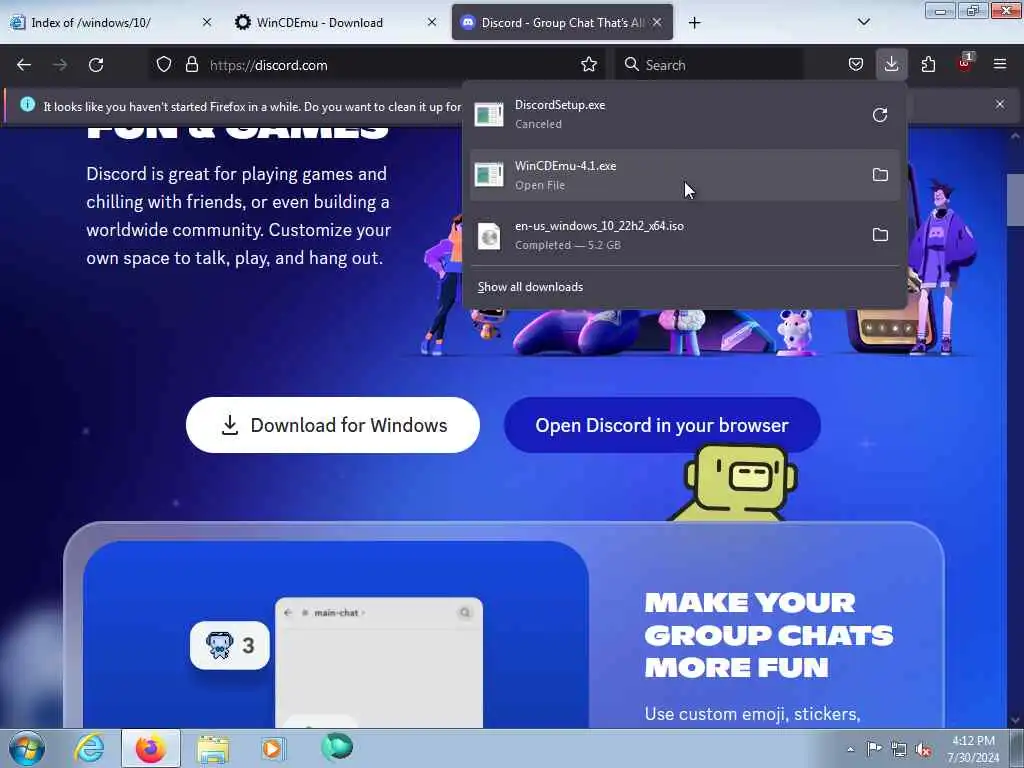
Task: Click Show all downloads
Action: click(530, 287)
